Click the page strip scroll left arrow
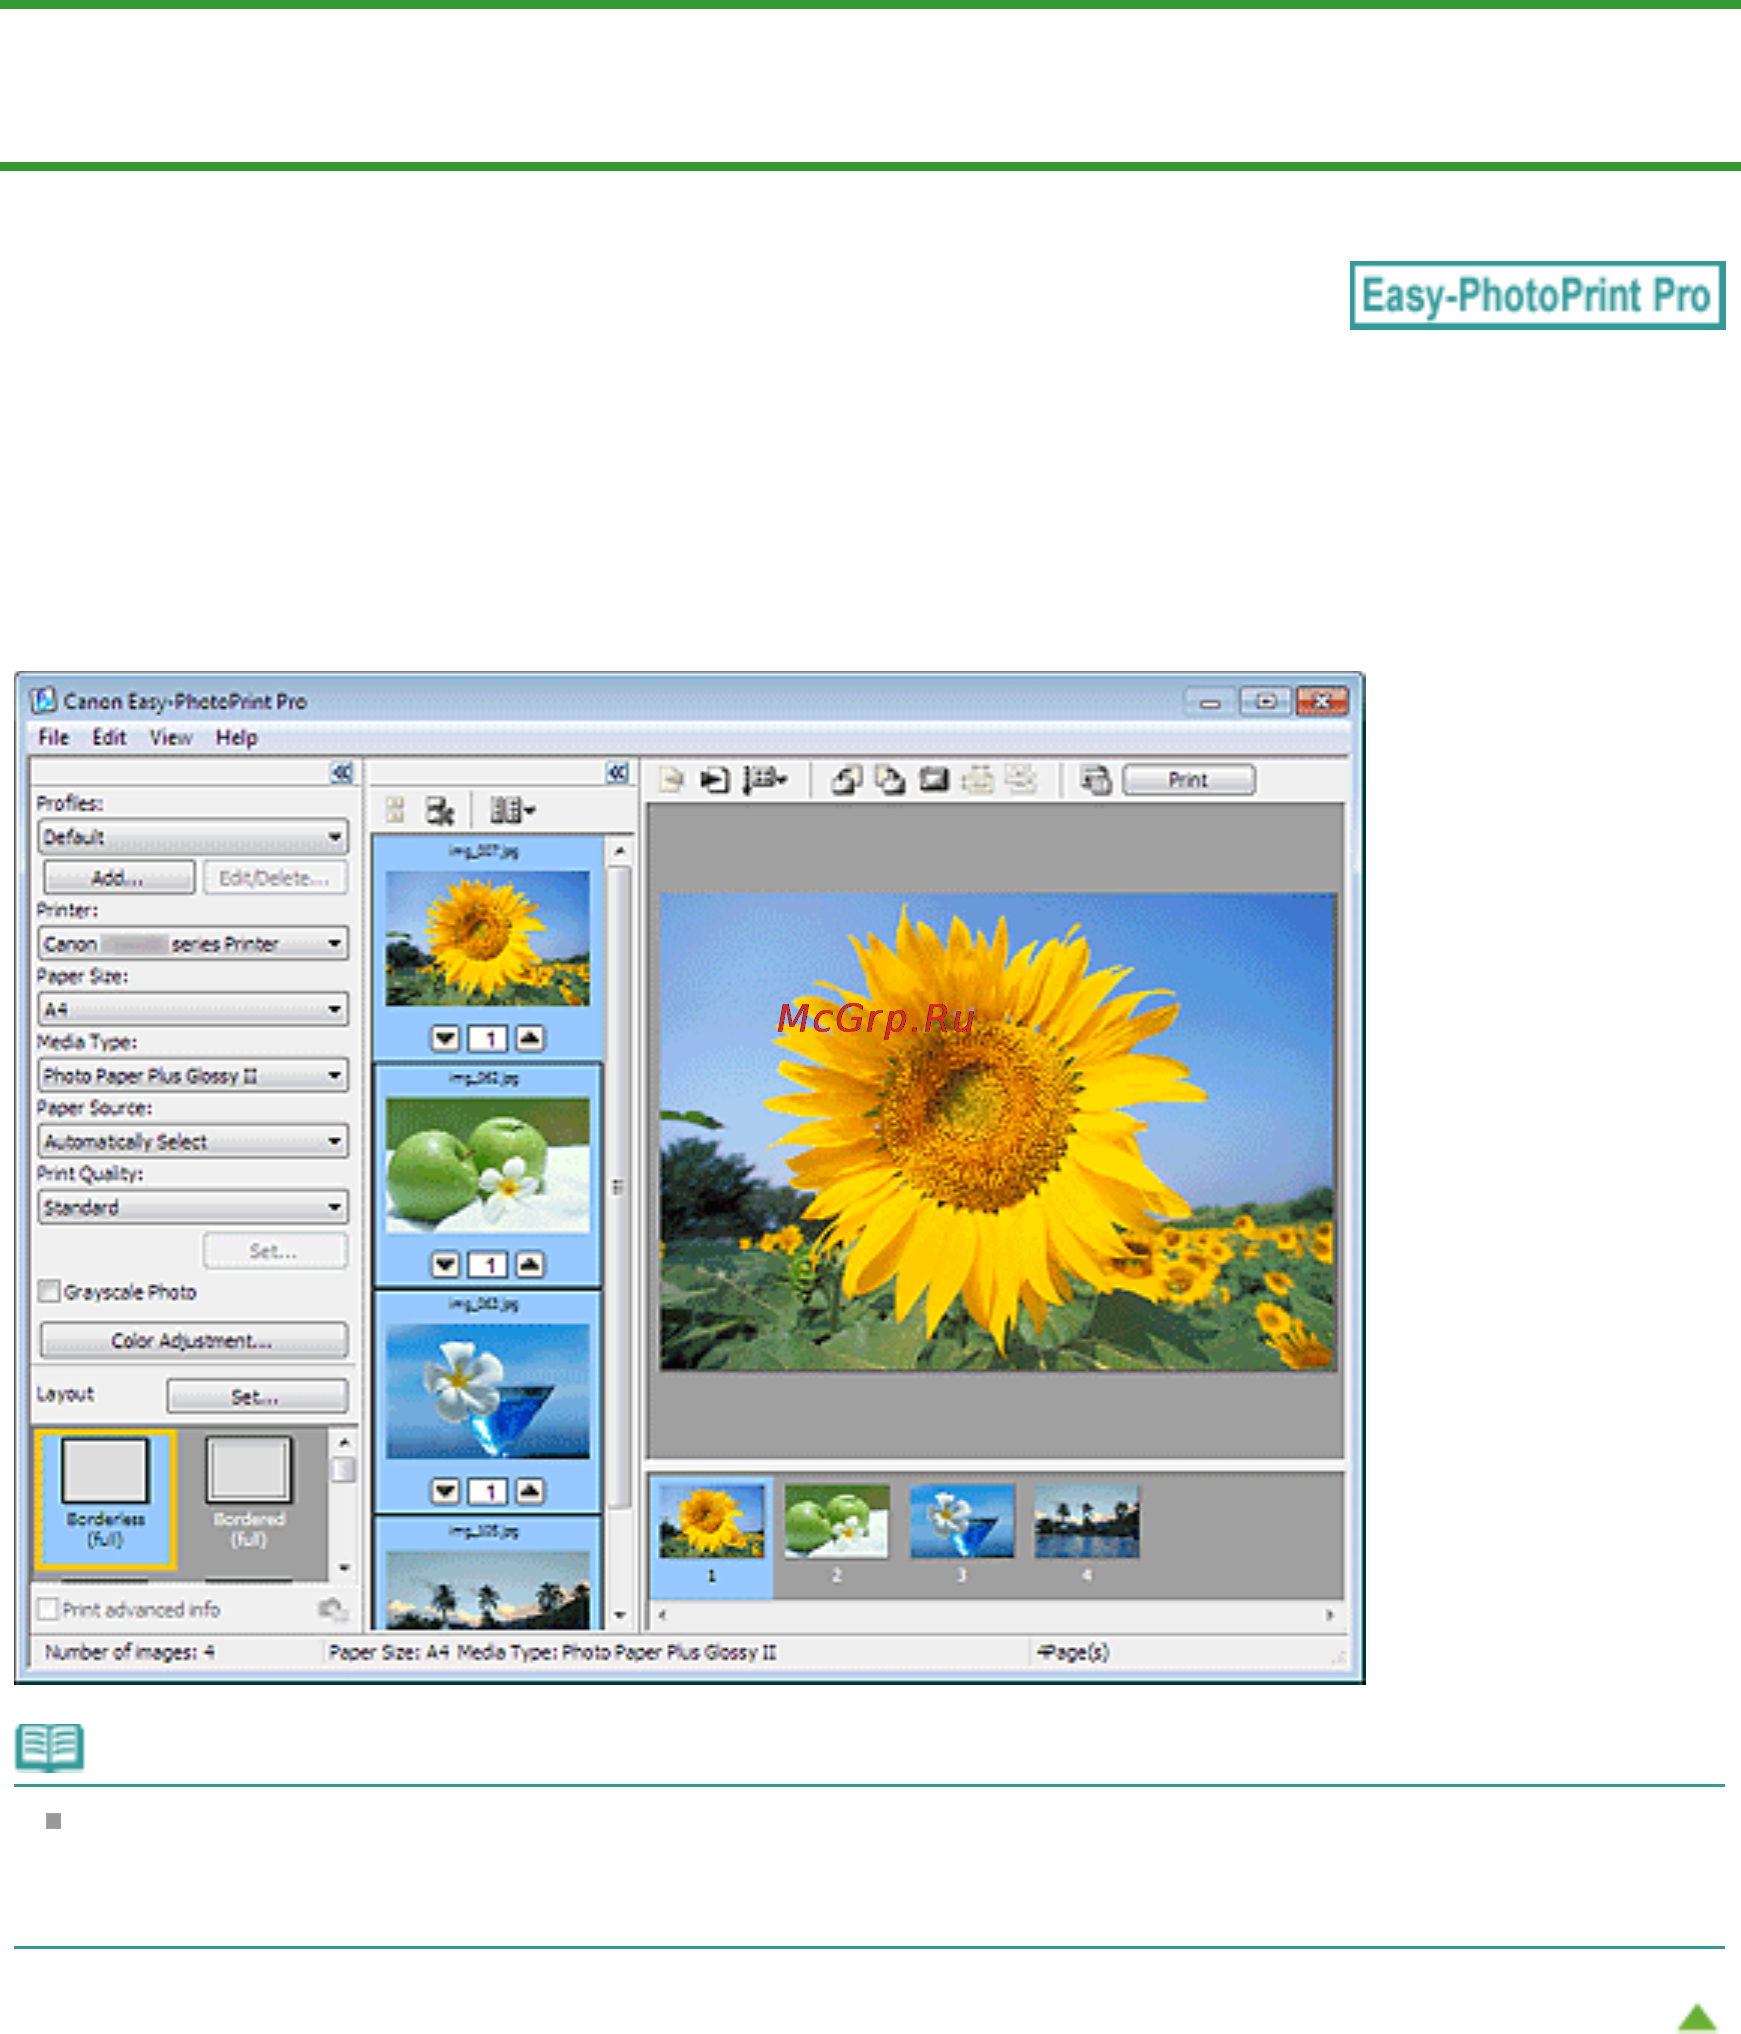1741x2034 pixels. click(661, 1615)
